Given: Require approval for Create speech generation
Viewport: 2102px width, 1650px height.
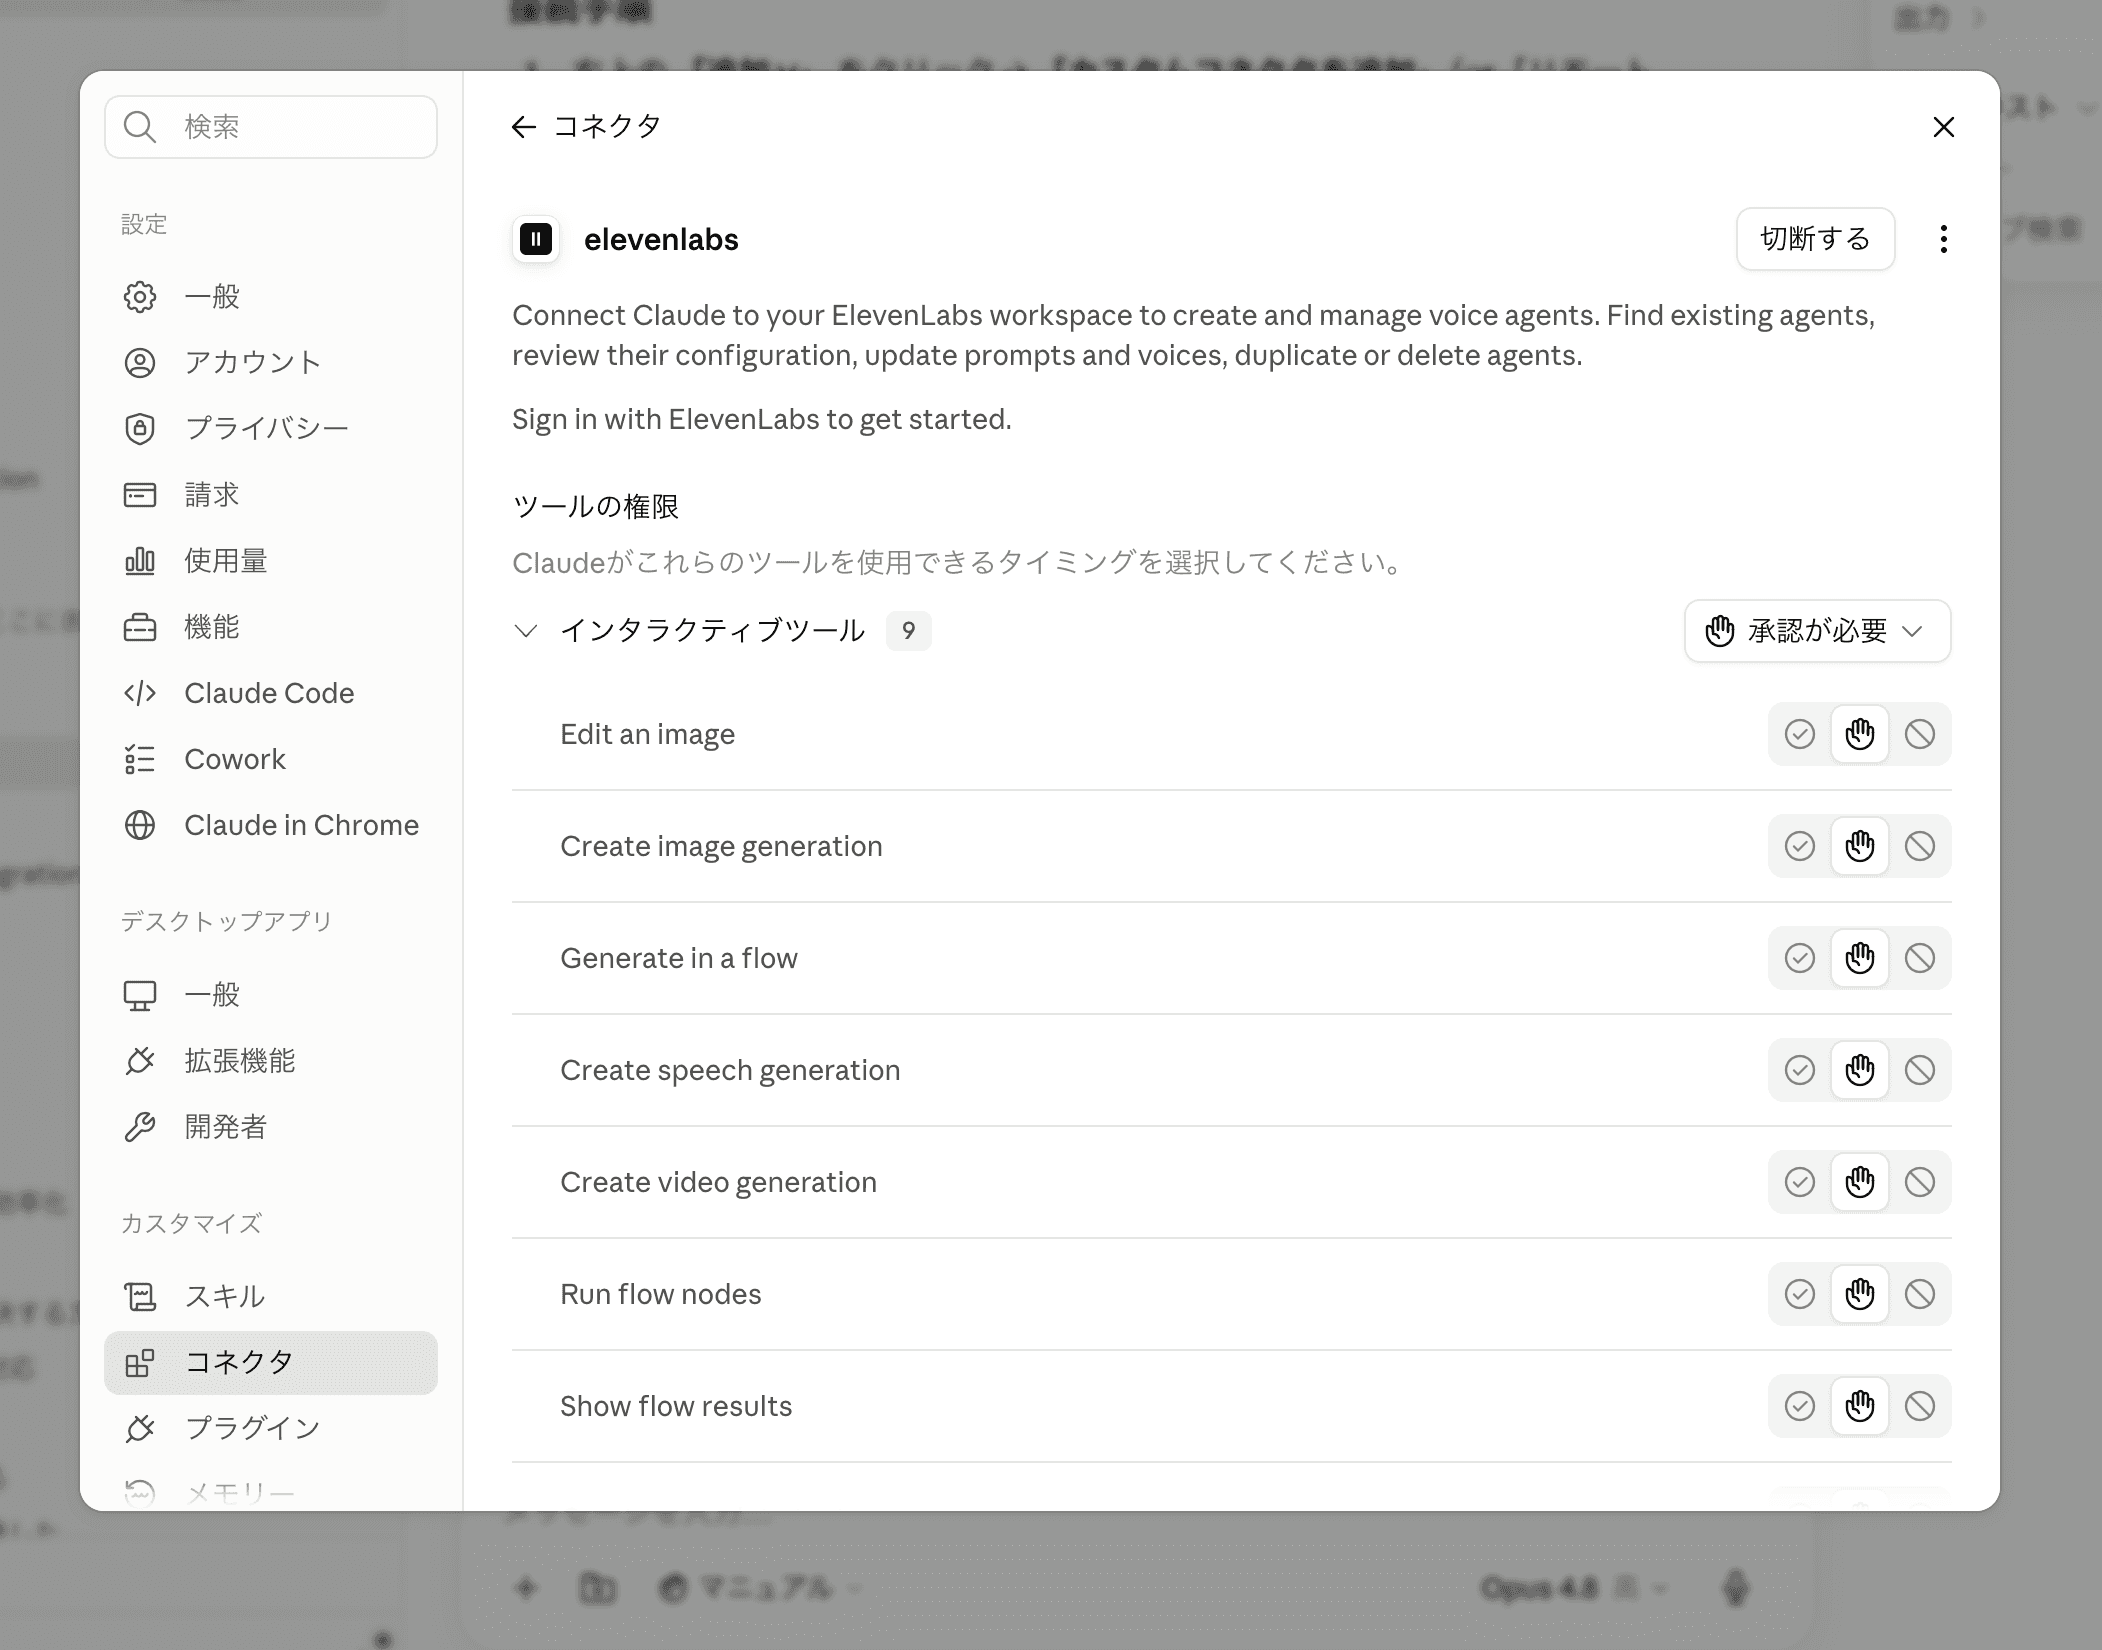Looking at the screenshot, I should pyautogui.click(x=1859, y=1071).
